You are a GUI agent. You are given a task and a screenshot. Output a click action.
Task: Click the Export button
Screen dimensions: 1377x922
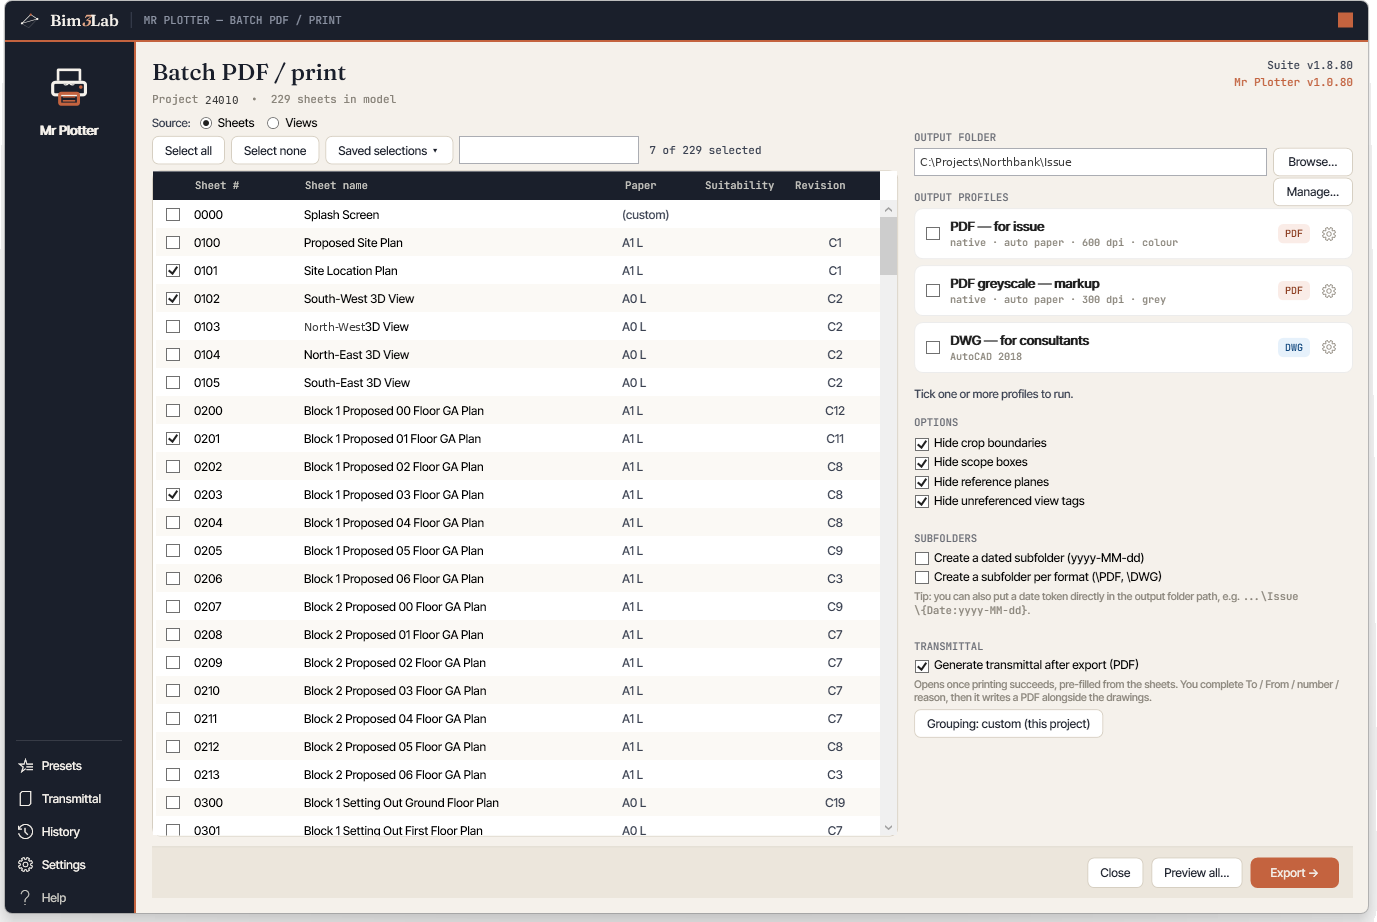click(x=1294, y=873)
